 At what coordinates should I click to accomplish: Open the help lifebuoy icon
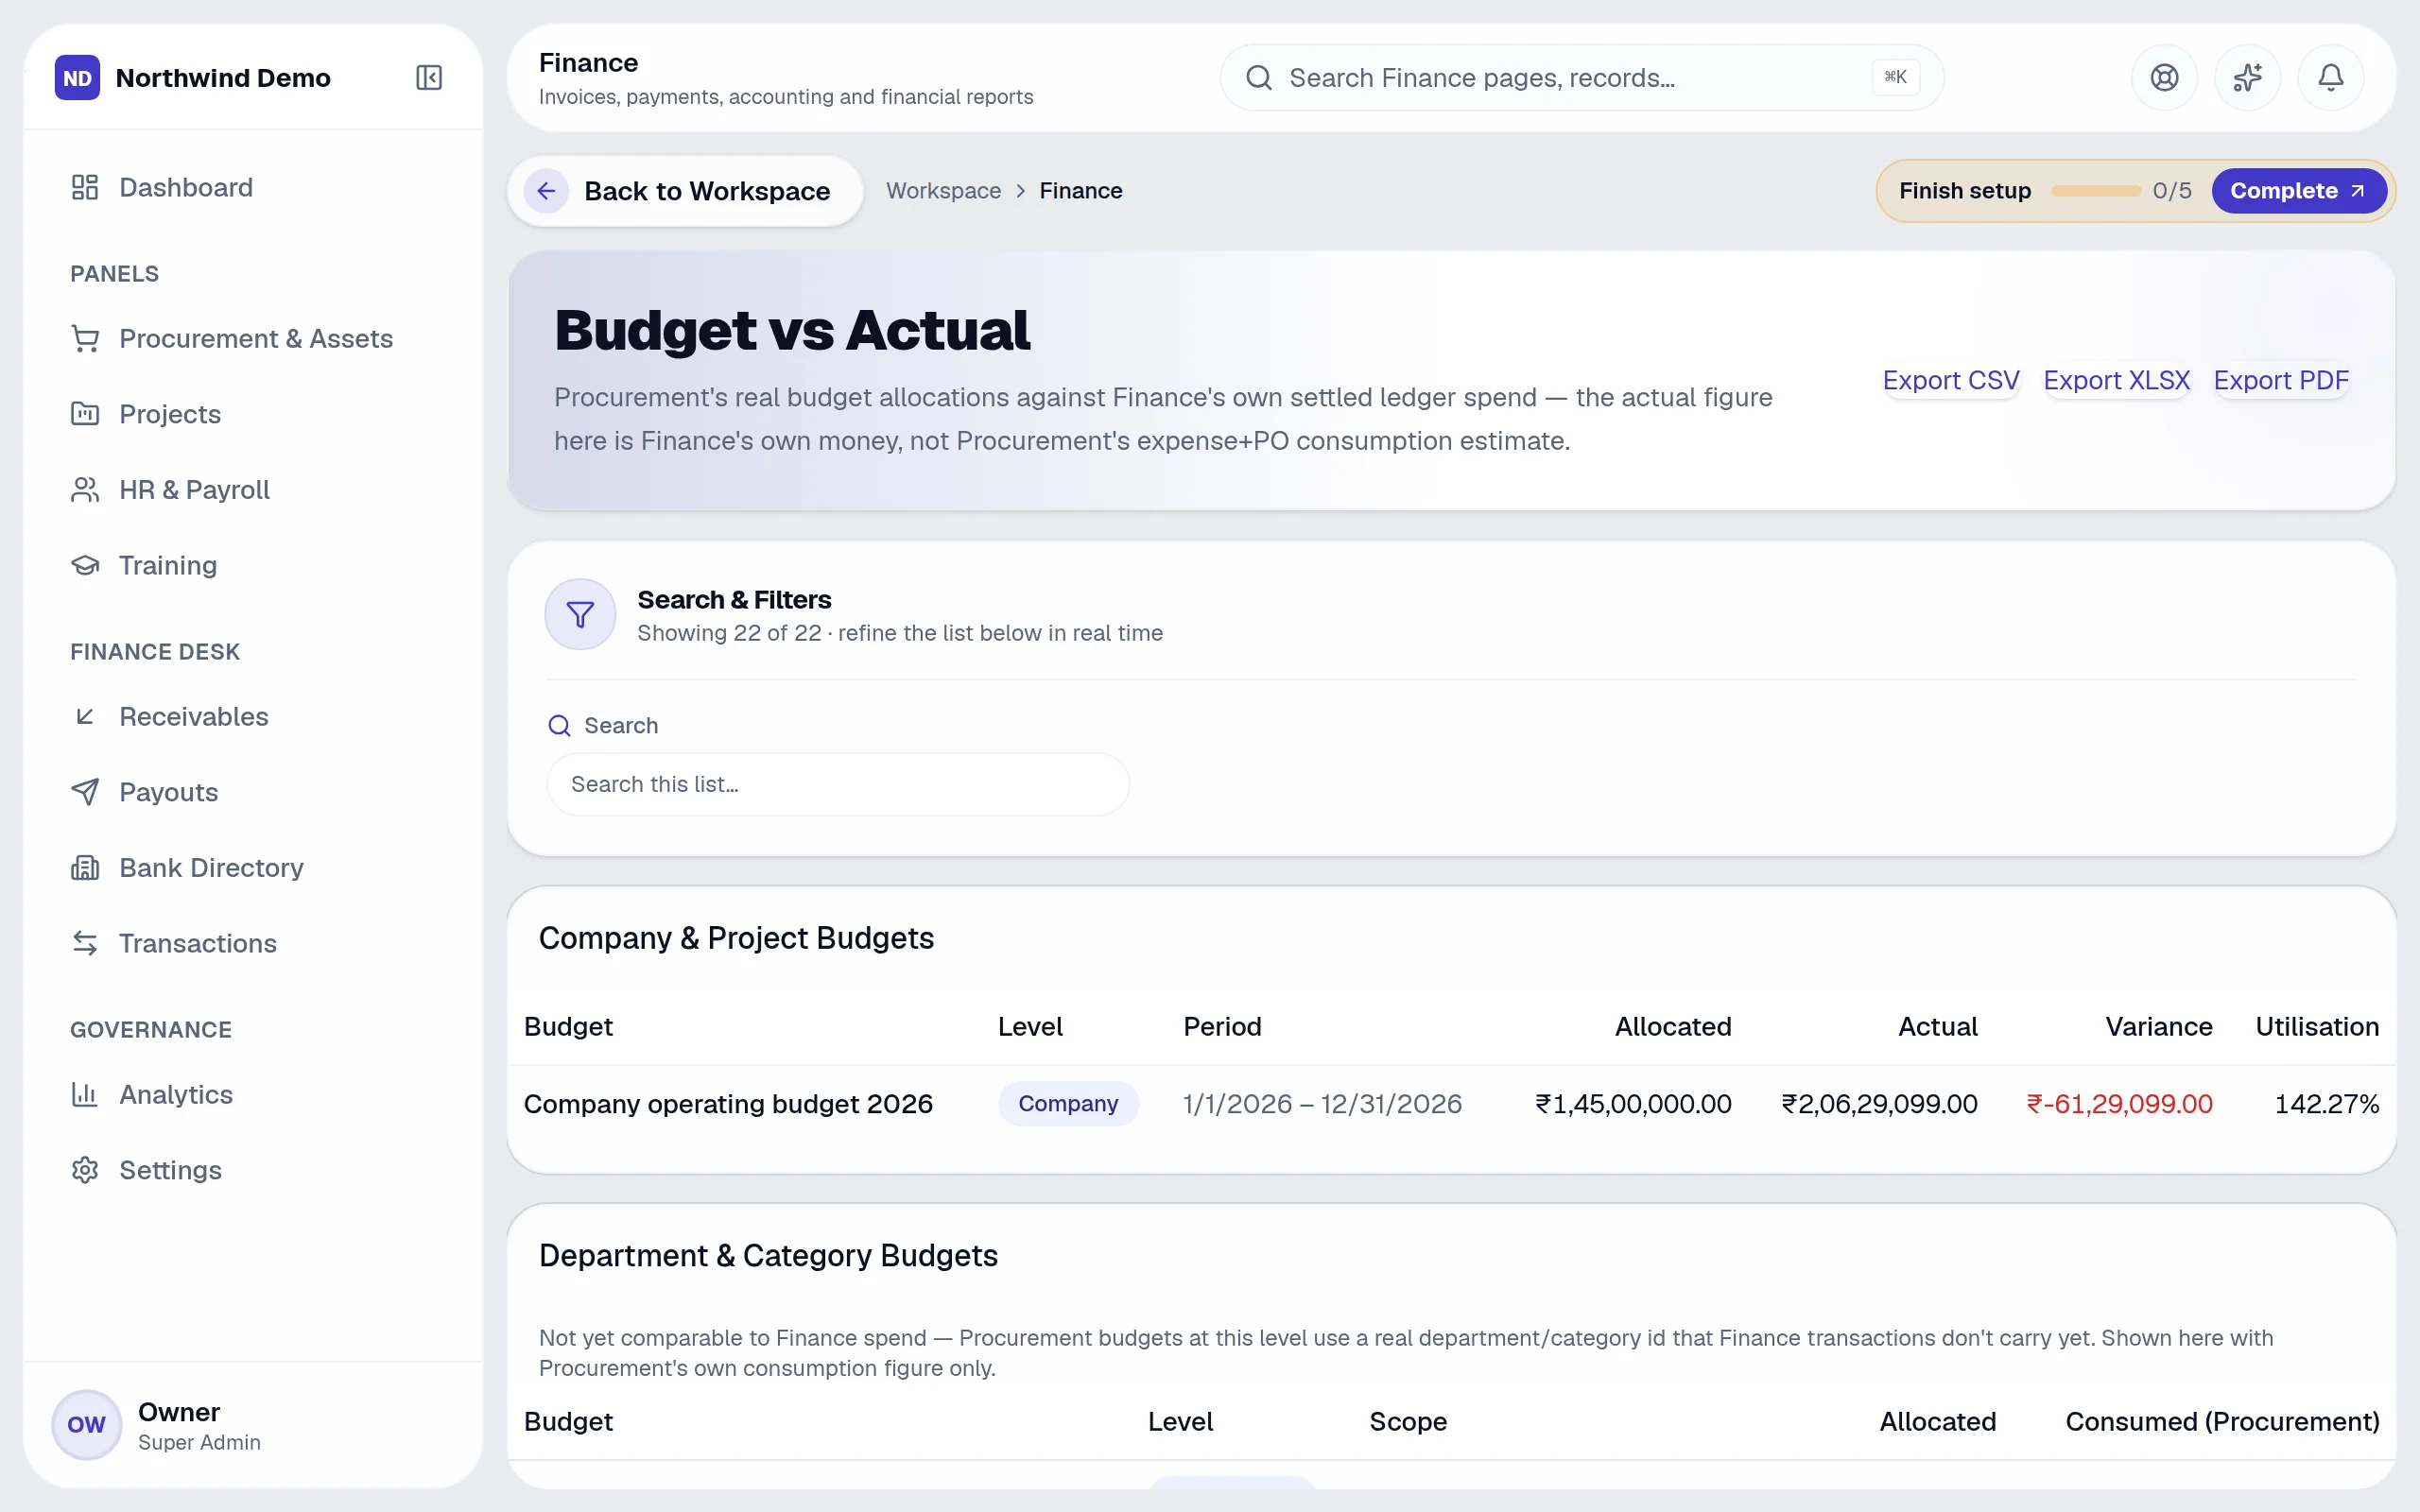coord(2164,77)
